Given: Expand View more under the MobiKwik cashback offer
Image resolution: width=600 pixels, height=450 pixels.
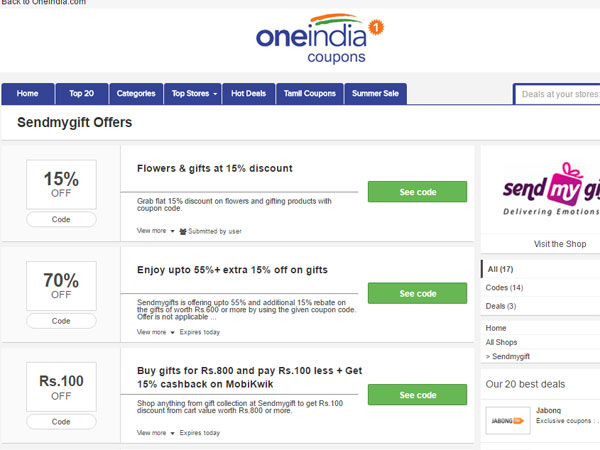Looking at the screenshot, I should tap(155, 433).
